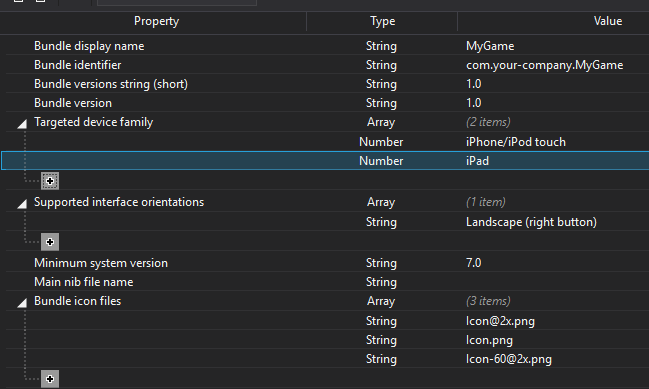The height and width of the screenshot is (389, 649).
Task: Click the Value column header
Action: 608,21
